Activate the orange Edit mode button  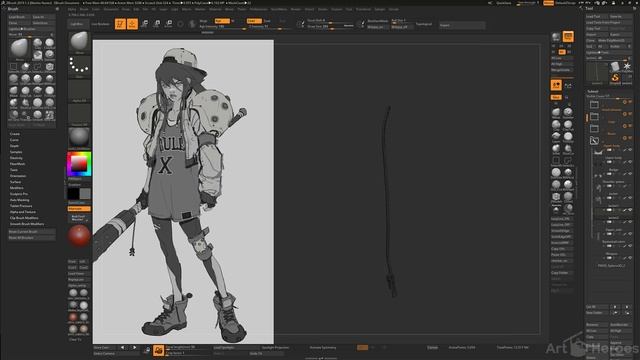pyautogui.click(x=120, y=24)
